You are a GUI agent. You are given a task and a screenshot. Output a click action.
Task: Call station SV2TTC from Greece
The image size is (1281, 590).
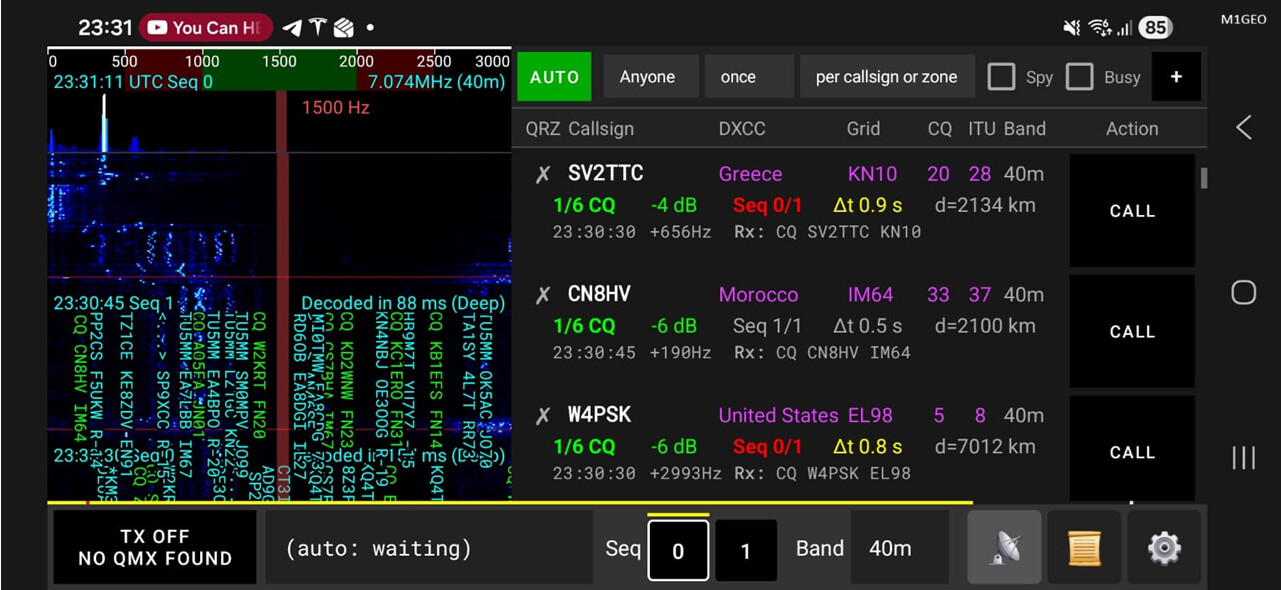pos(1131,211)
